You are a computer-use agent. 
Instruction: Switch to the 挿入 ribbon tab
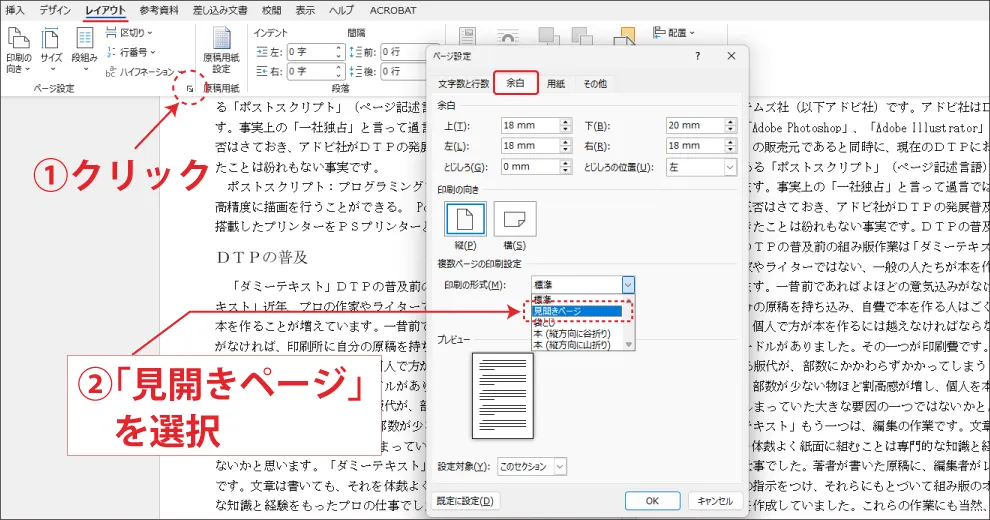pos(15,10)
